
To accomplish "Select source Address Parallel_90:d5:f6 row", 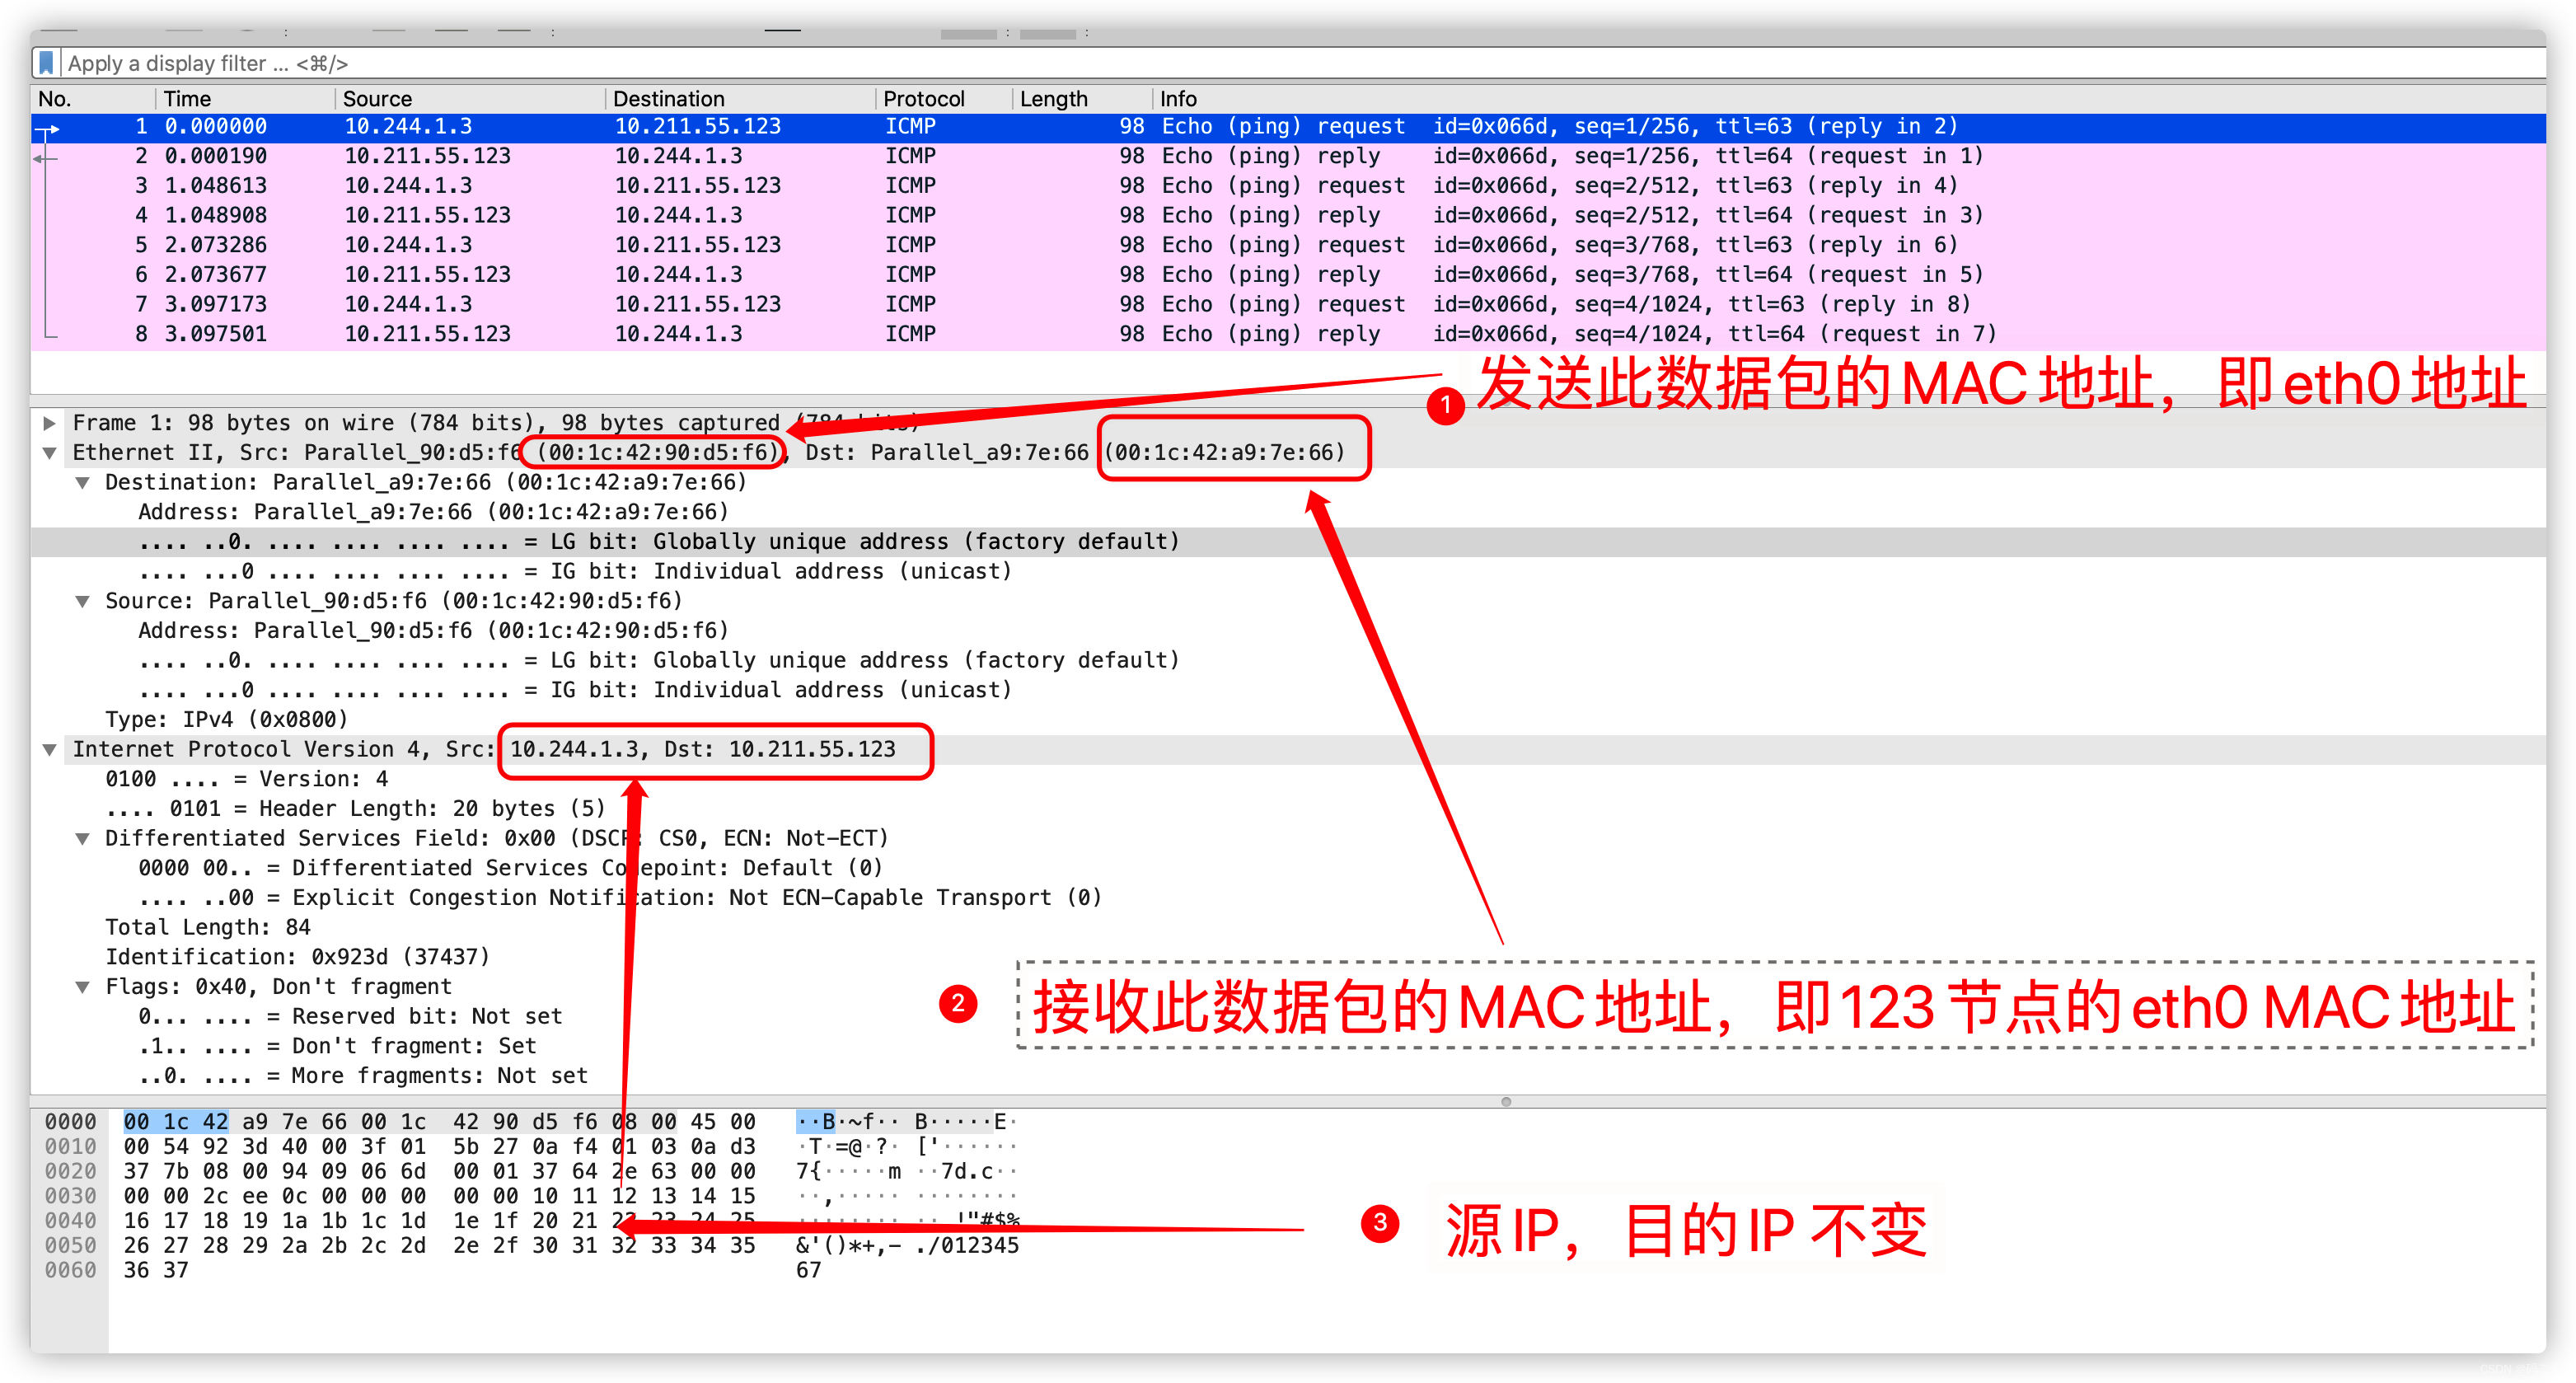I will [1288, 631].
